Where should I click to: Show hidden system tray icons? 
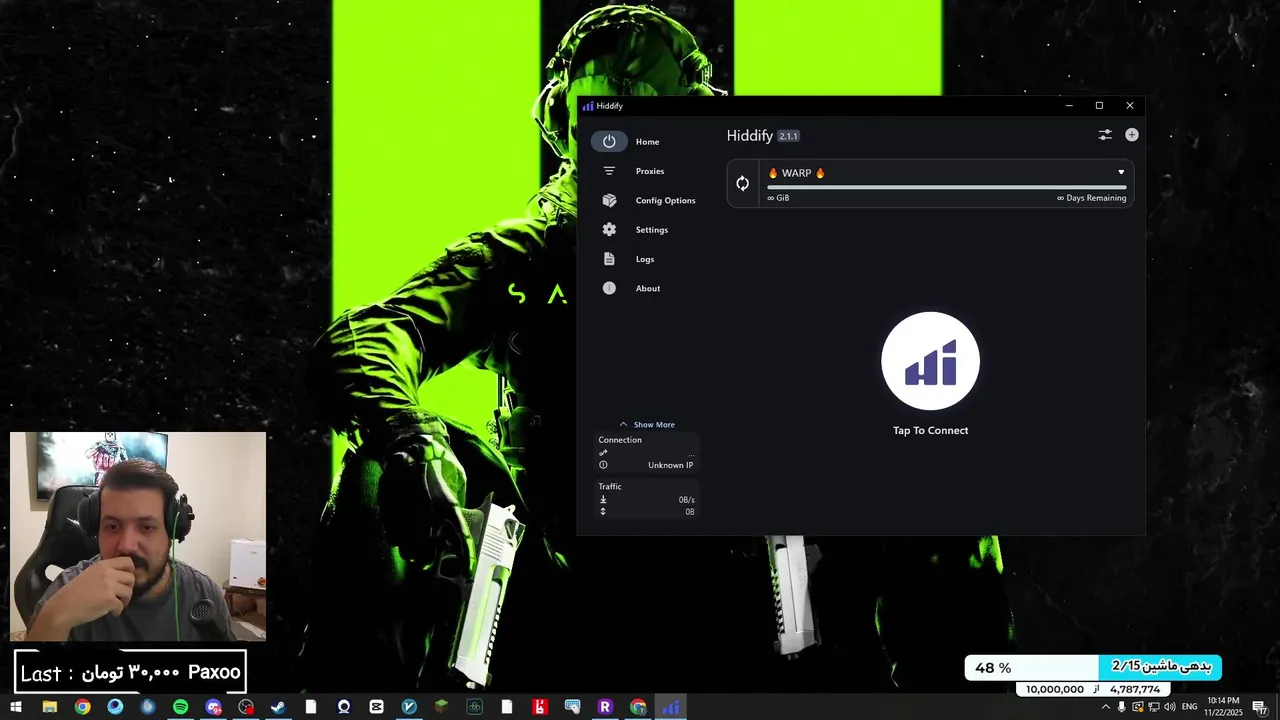[x=1105, y=707]
